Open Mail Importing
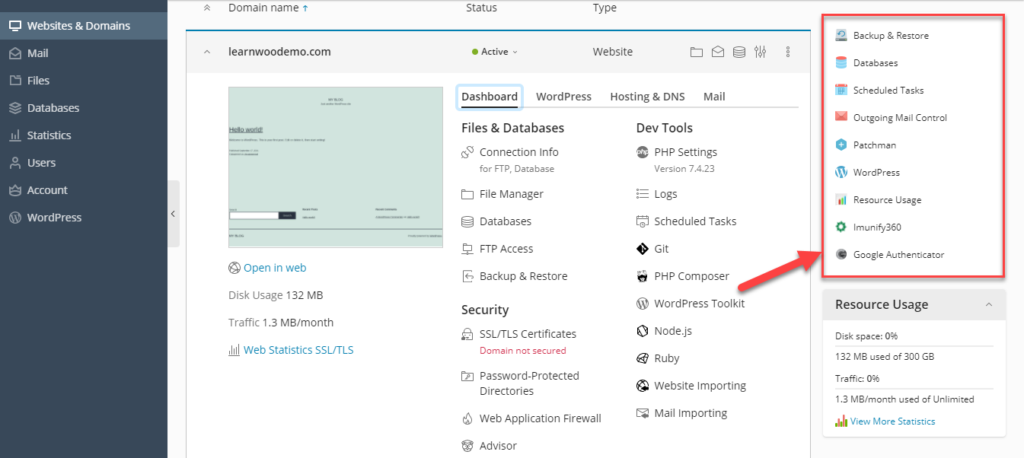Screen dimensions: 1024x458 [x=690, y=414]
